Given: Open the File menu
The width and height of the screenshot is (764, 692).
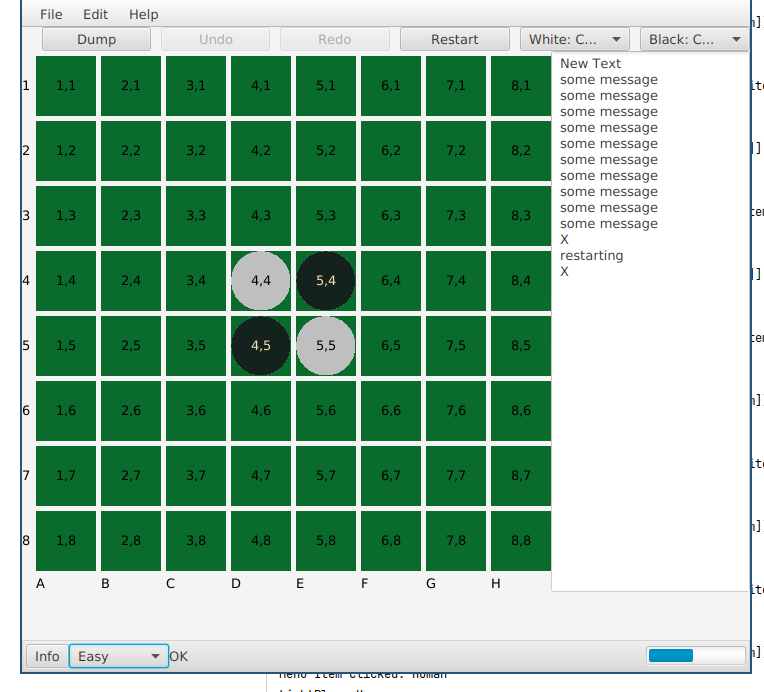Looking at the screenshot, I should tap(51, 15).
